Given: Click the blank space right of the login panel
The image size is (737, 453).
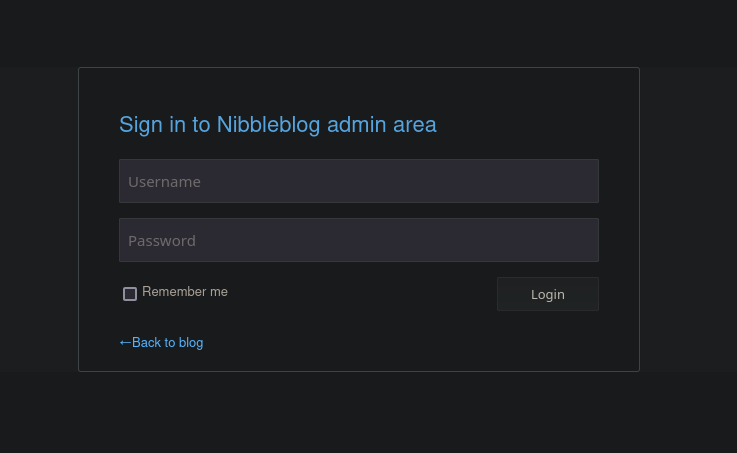Looking at the screenshot, I should pyautogui.click(x=688, y=220).
